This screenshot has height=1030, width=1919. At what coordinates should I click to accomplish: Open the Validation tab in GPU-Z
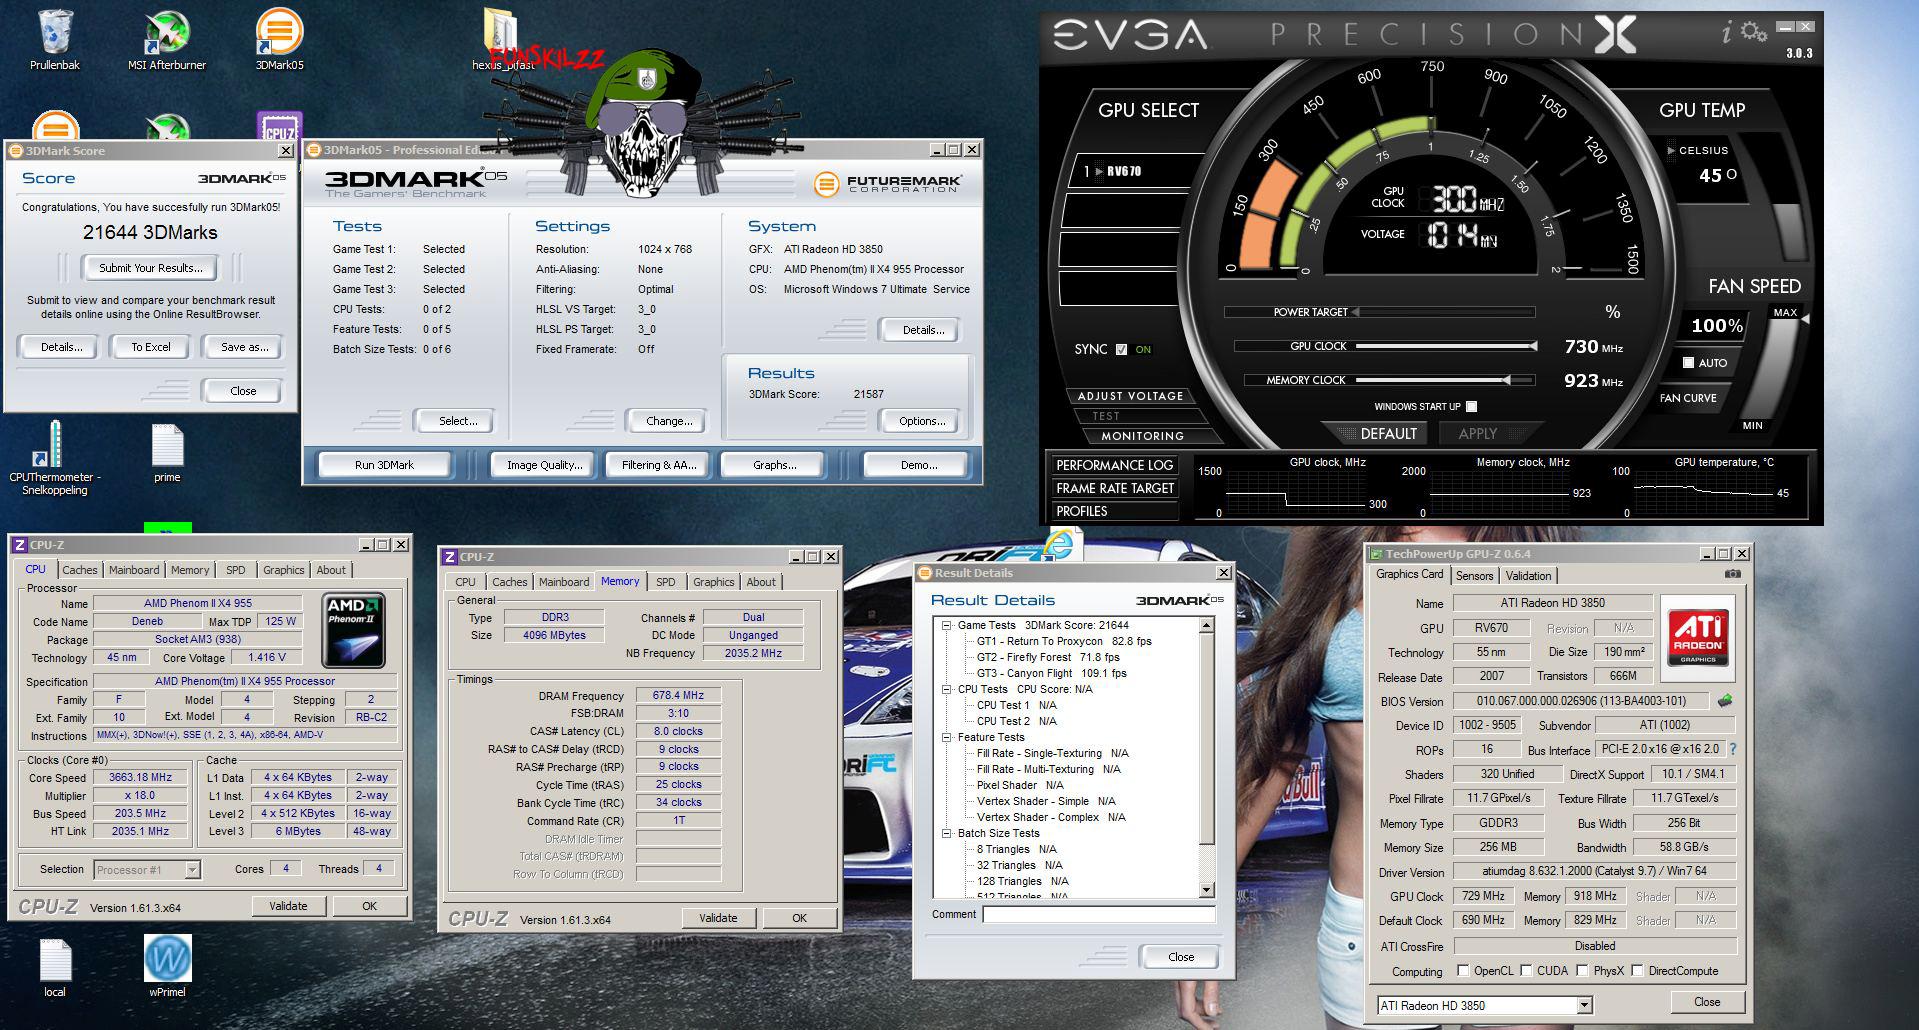pos(1528,576)
